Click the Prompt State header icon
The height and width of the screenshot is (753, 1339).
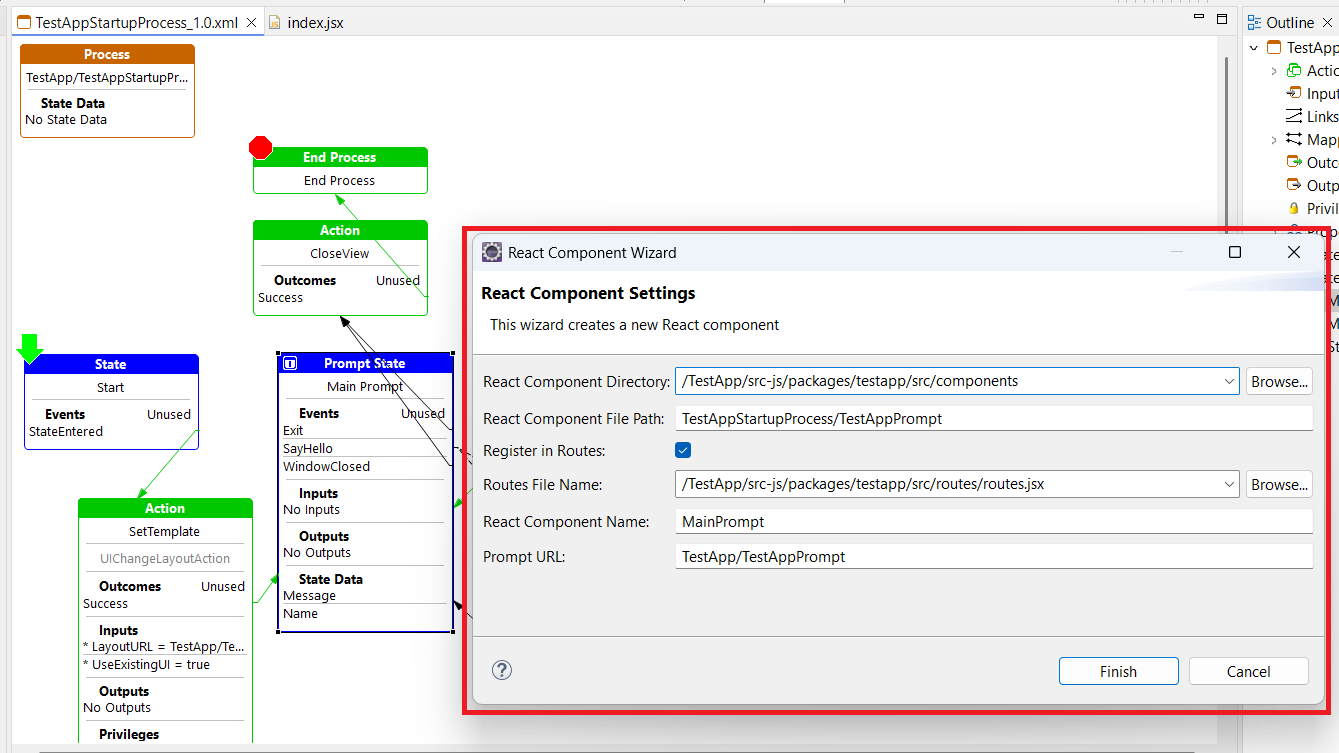pyautogui.click(x=290, y=363)
